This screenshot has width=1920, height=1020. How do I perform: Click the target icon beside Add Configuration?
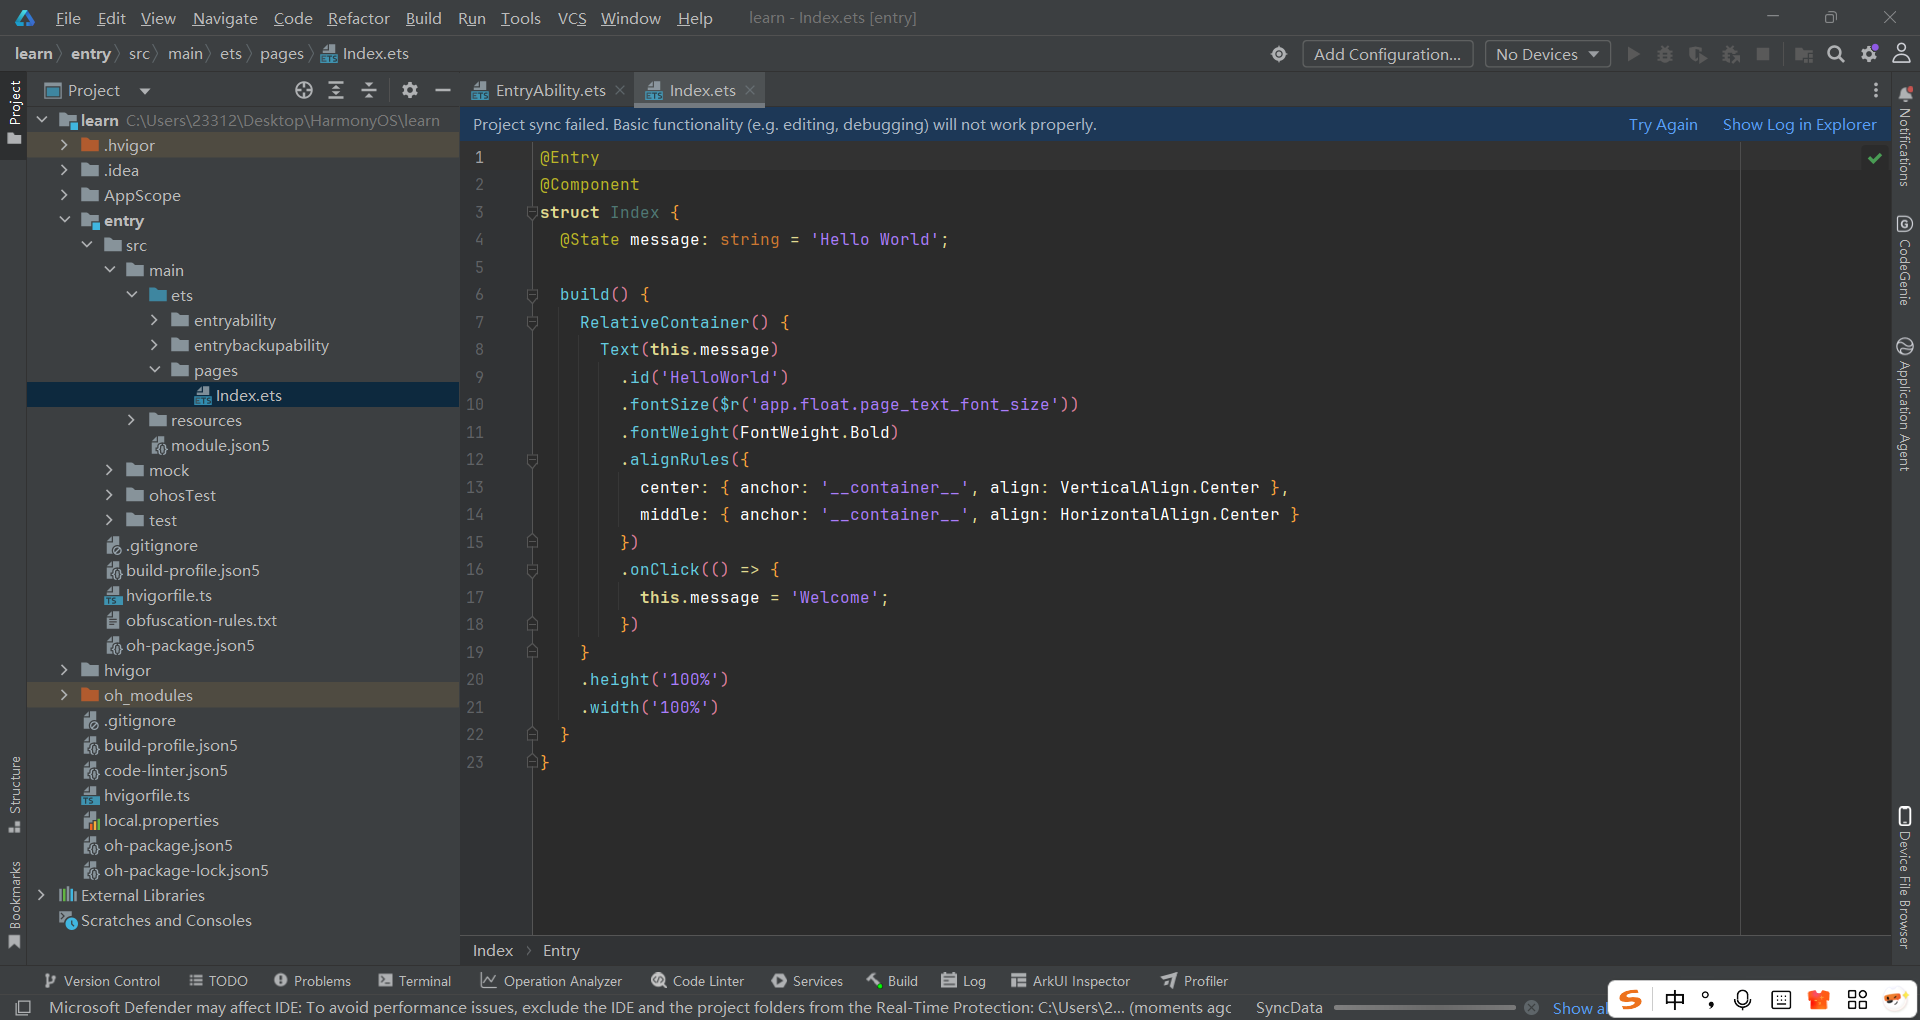1279,54
